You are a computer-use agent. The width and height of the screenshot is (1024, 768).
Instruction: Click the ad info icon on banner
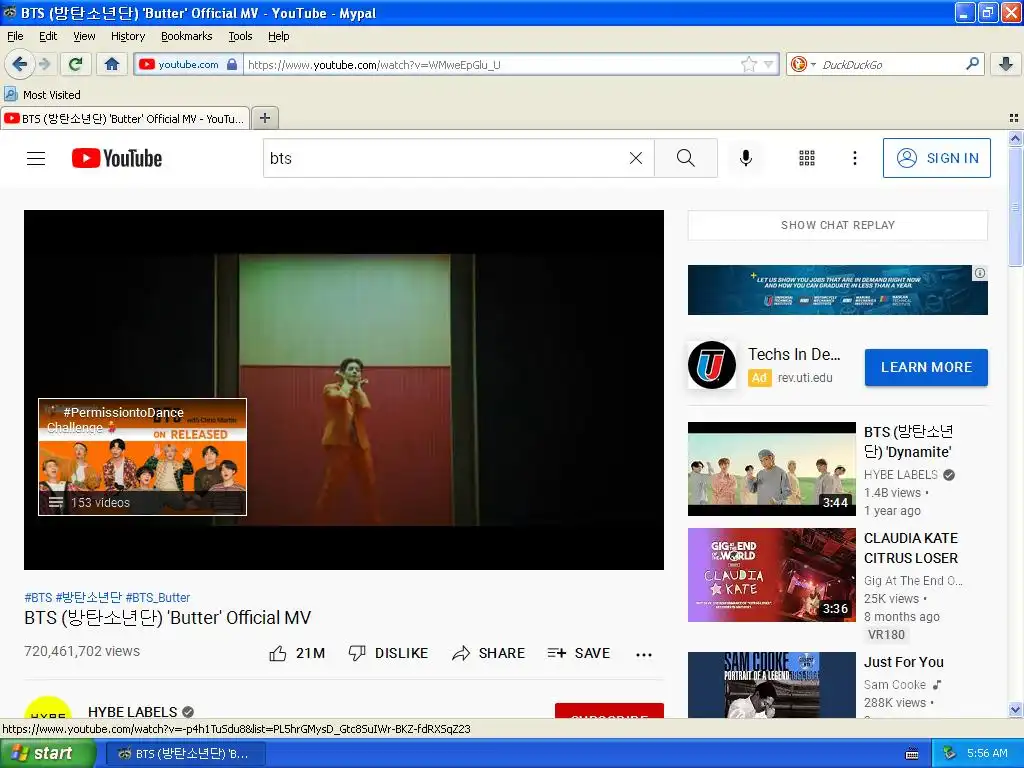coord(980,273)
